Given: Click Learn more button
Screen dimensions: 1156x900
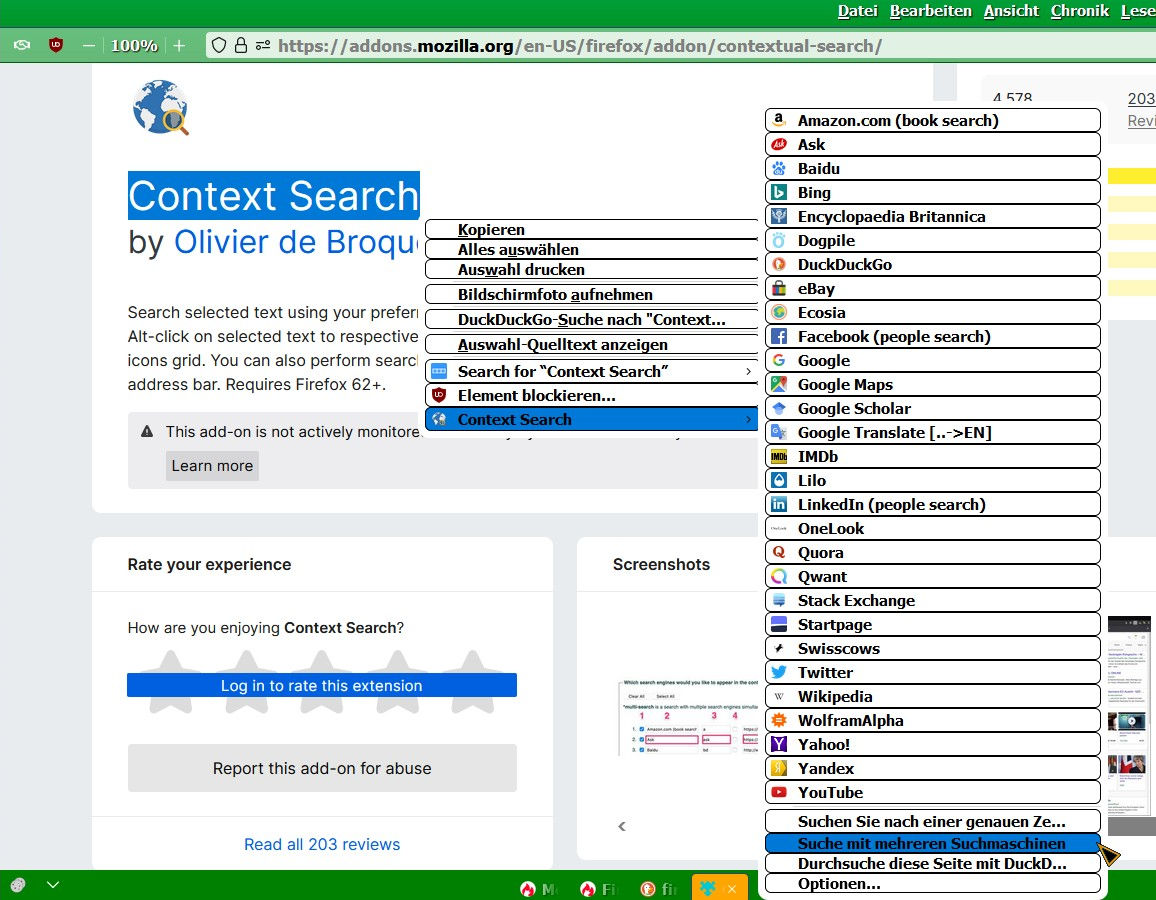Looking at the screenshot, I should tap(212, 466).
